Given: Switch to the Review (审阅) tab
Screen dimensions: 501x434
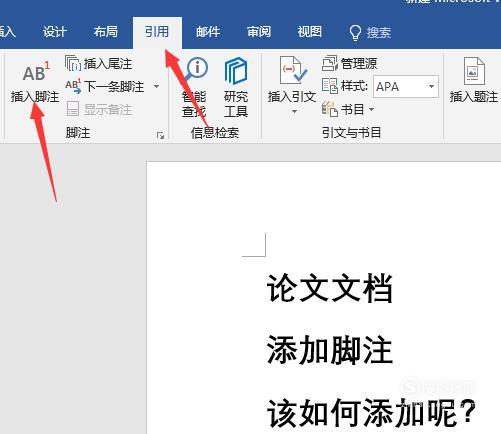Looking at the screenshot, I should pos(259,32).
